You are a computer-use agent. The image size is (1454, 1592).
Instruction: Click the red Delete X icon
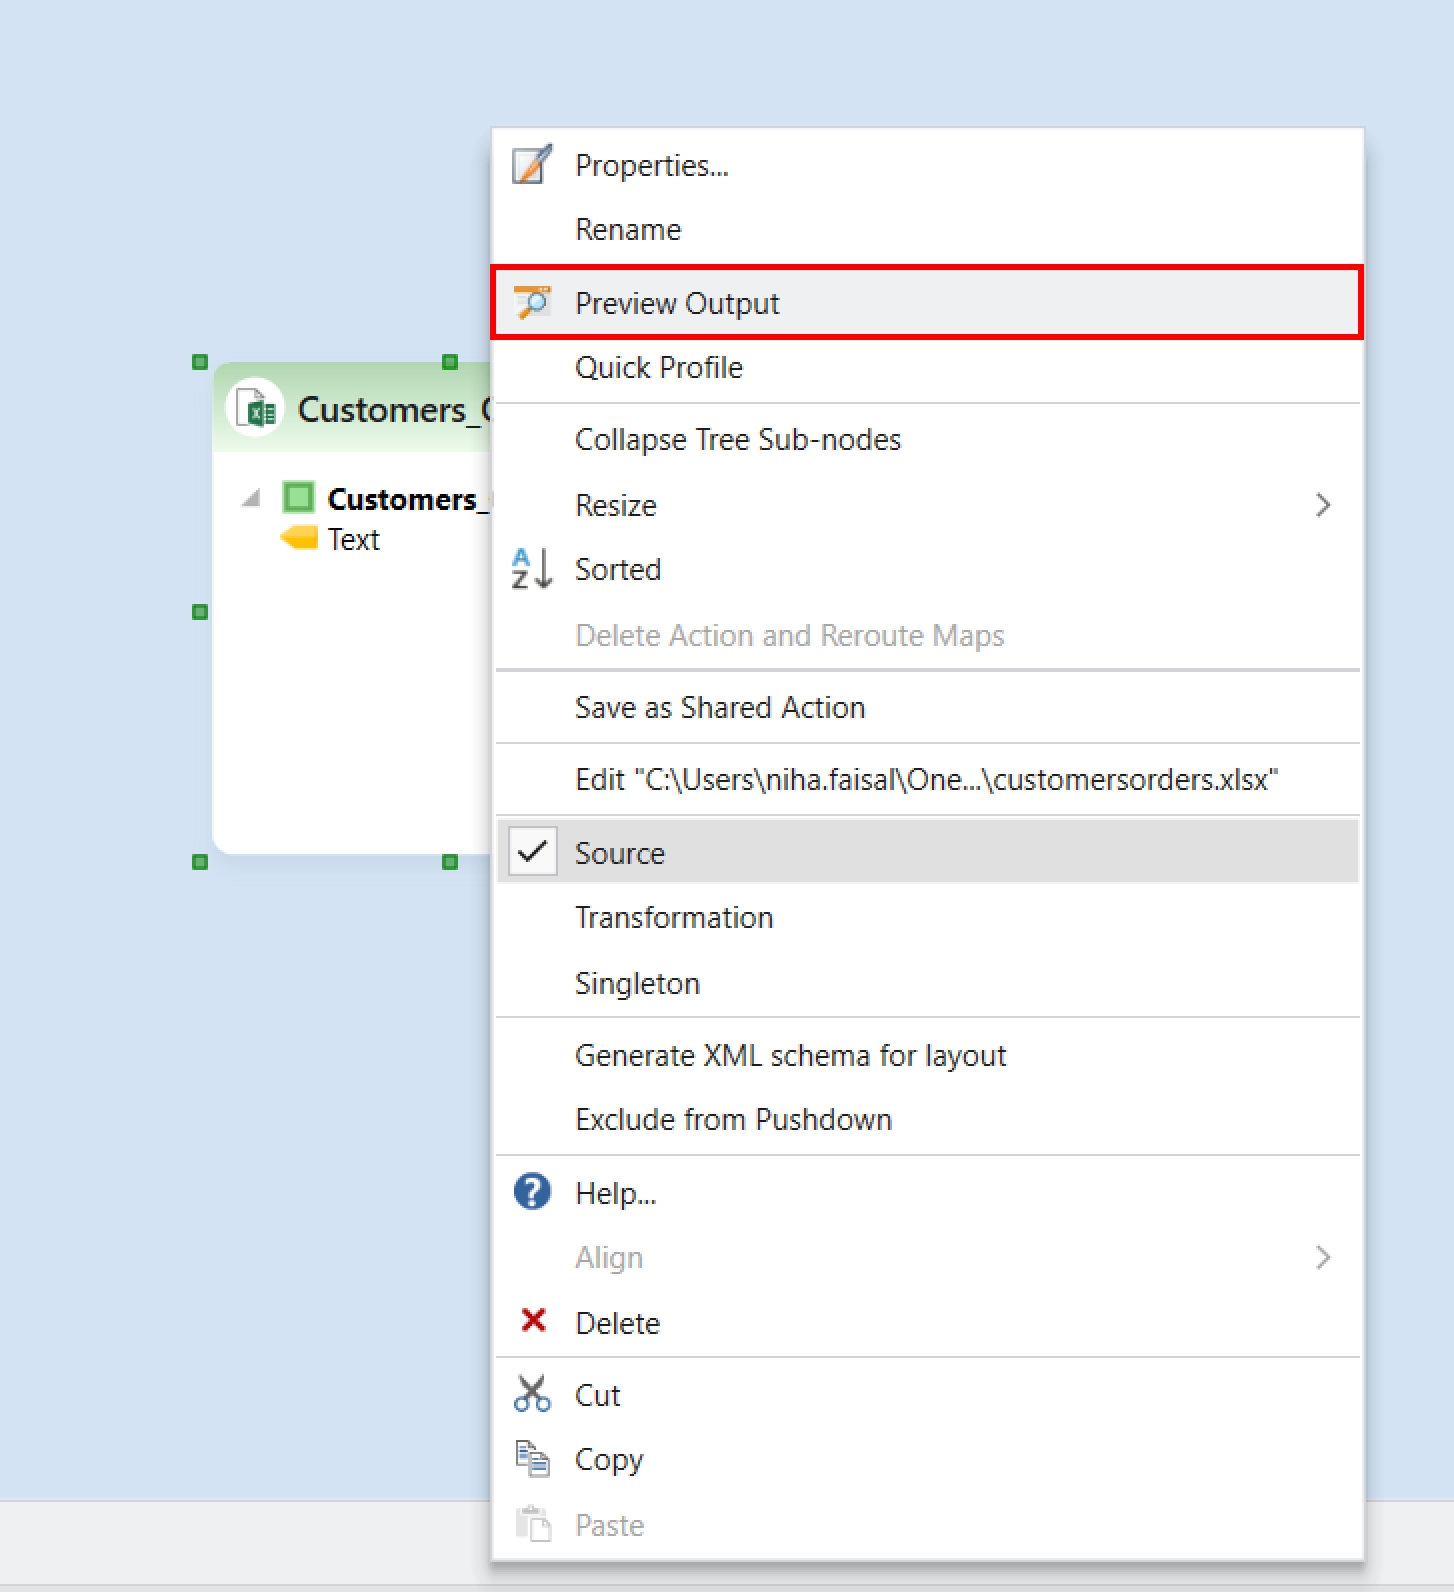pos(533,1321)
